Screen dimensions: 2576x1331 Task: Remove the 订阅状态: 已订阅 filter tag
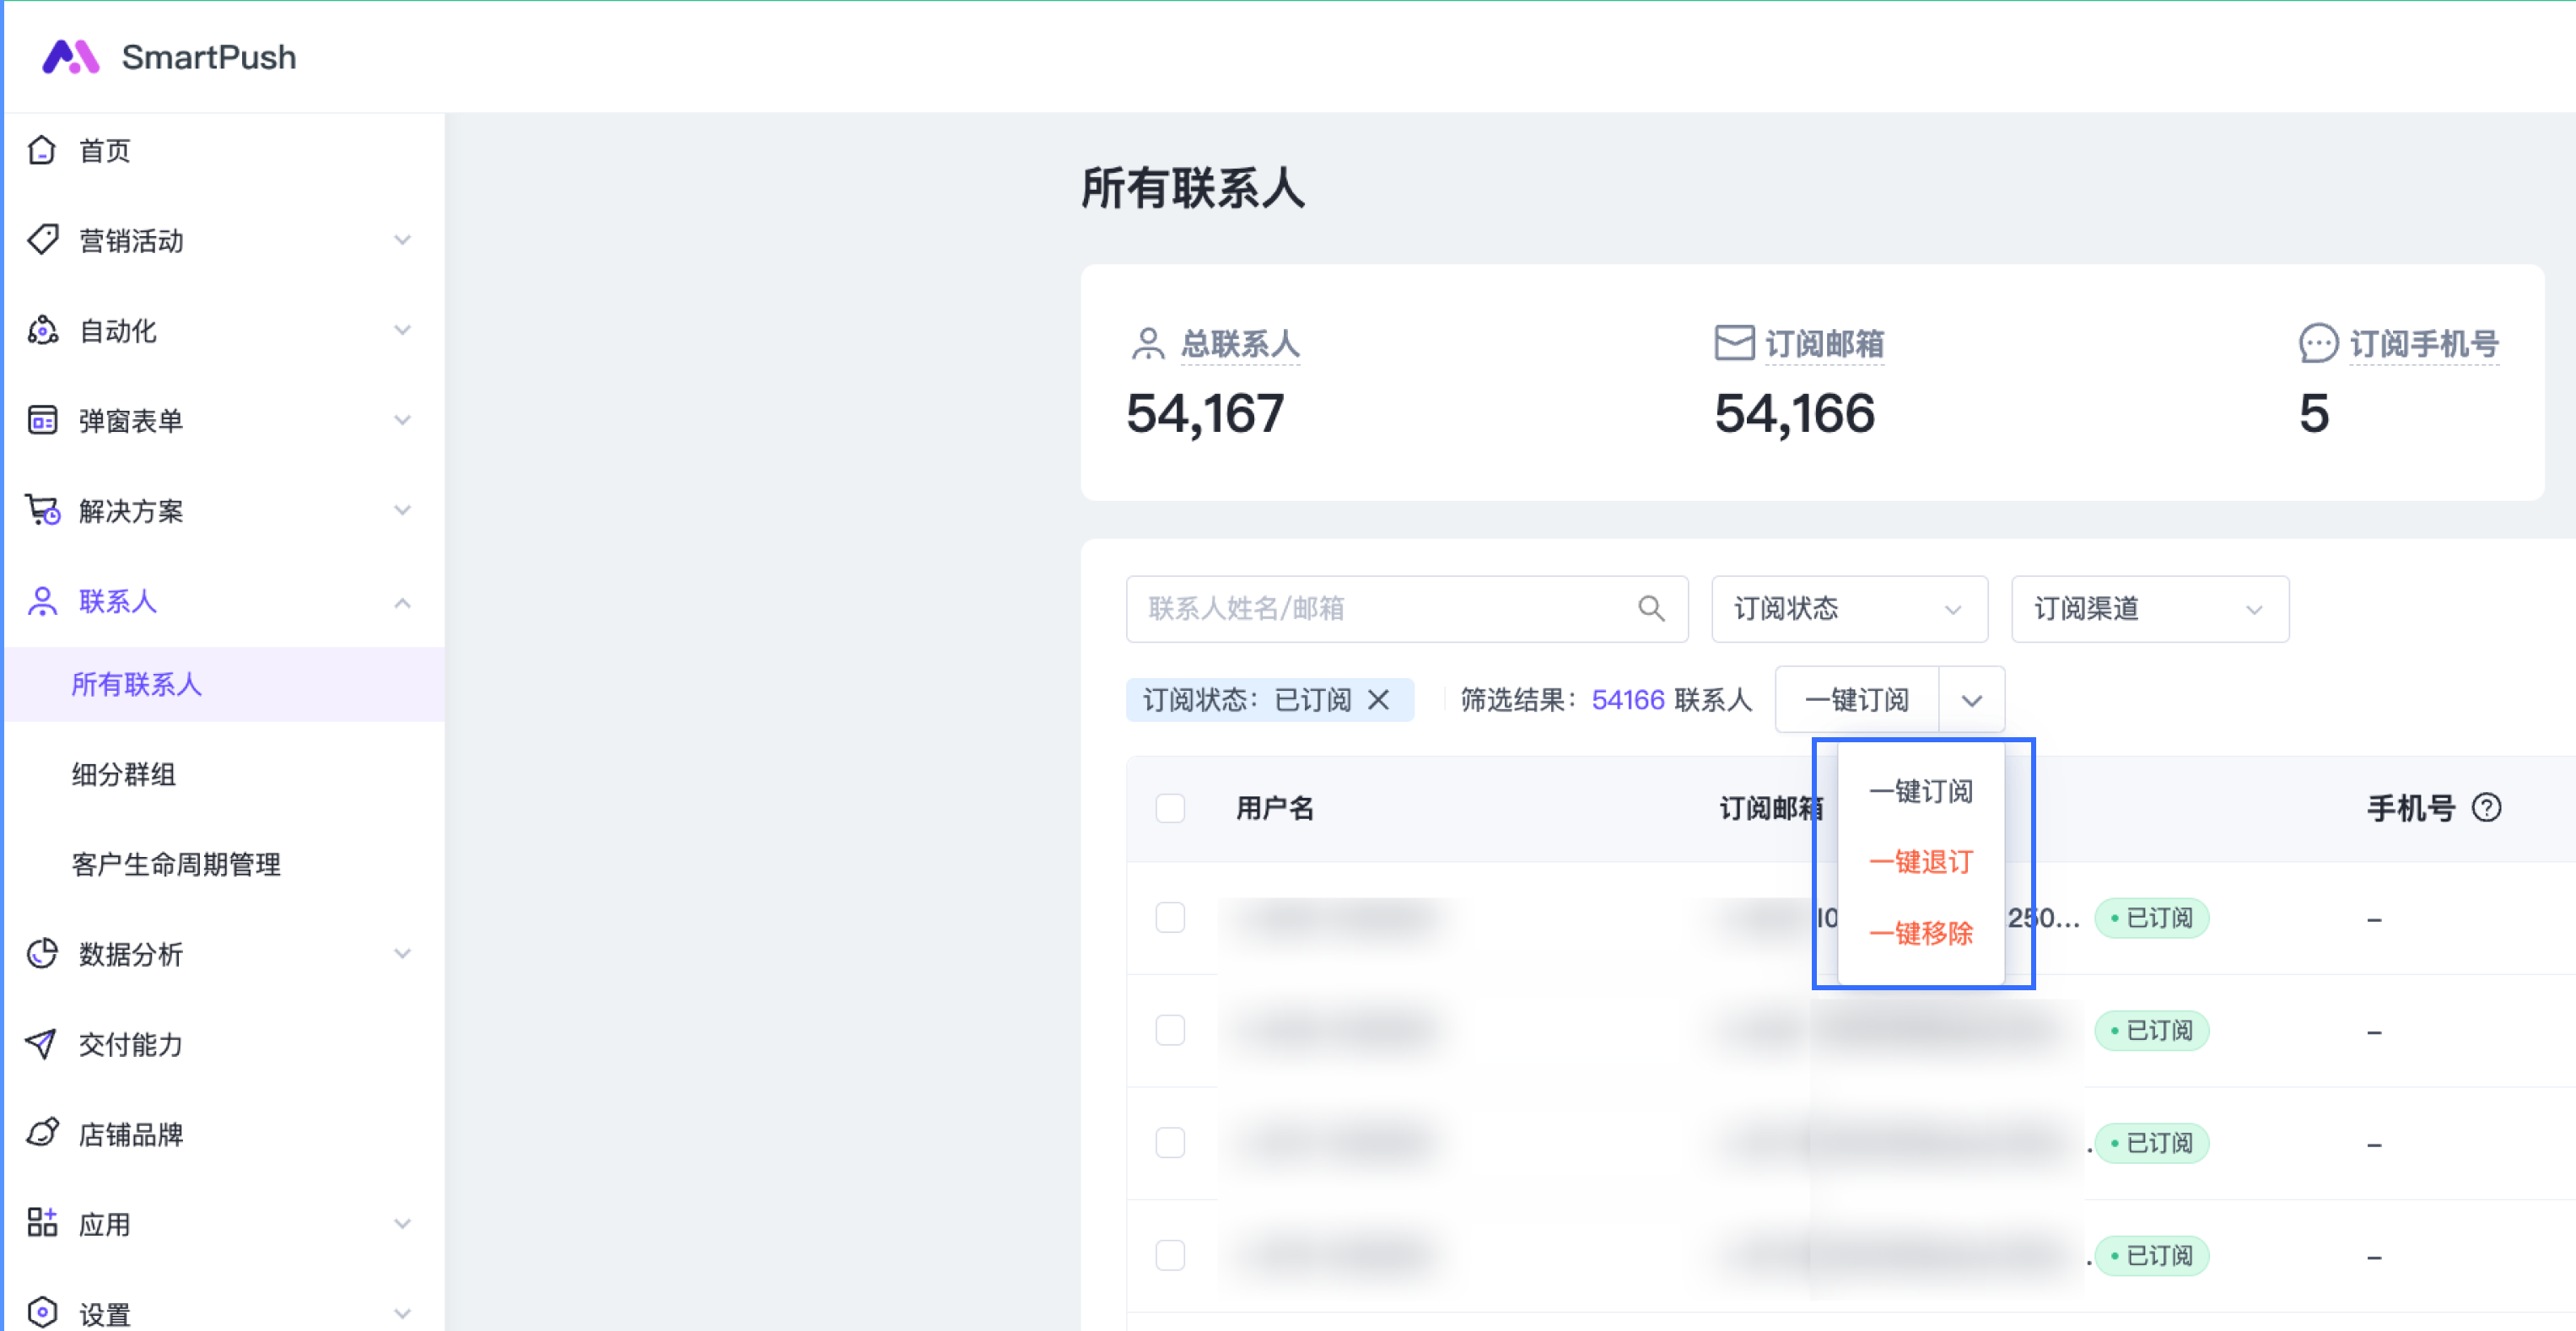click(1378, 699)
